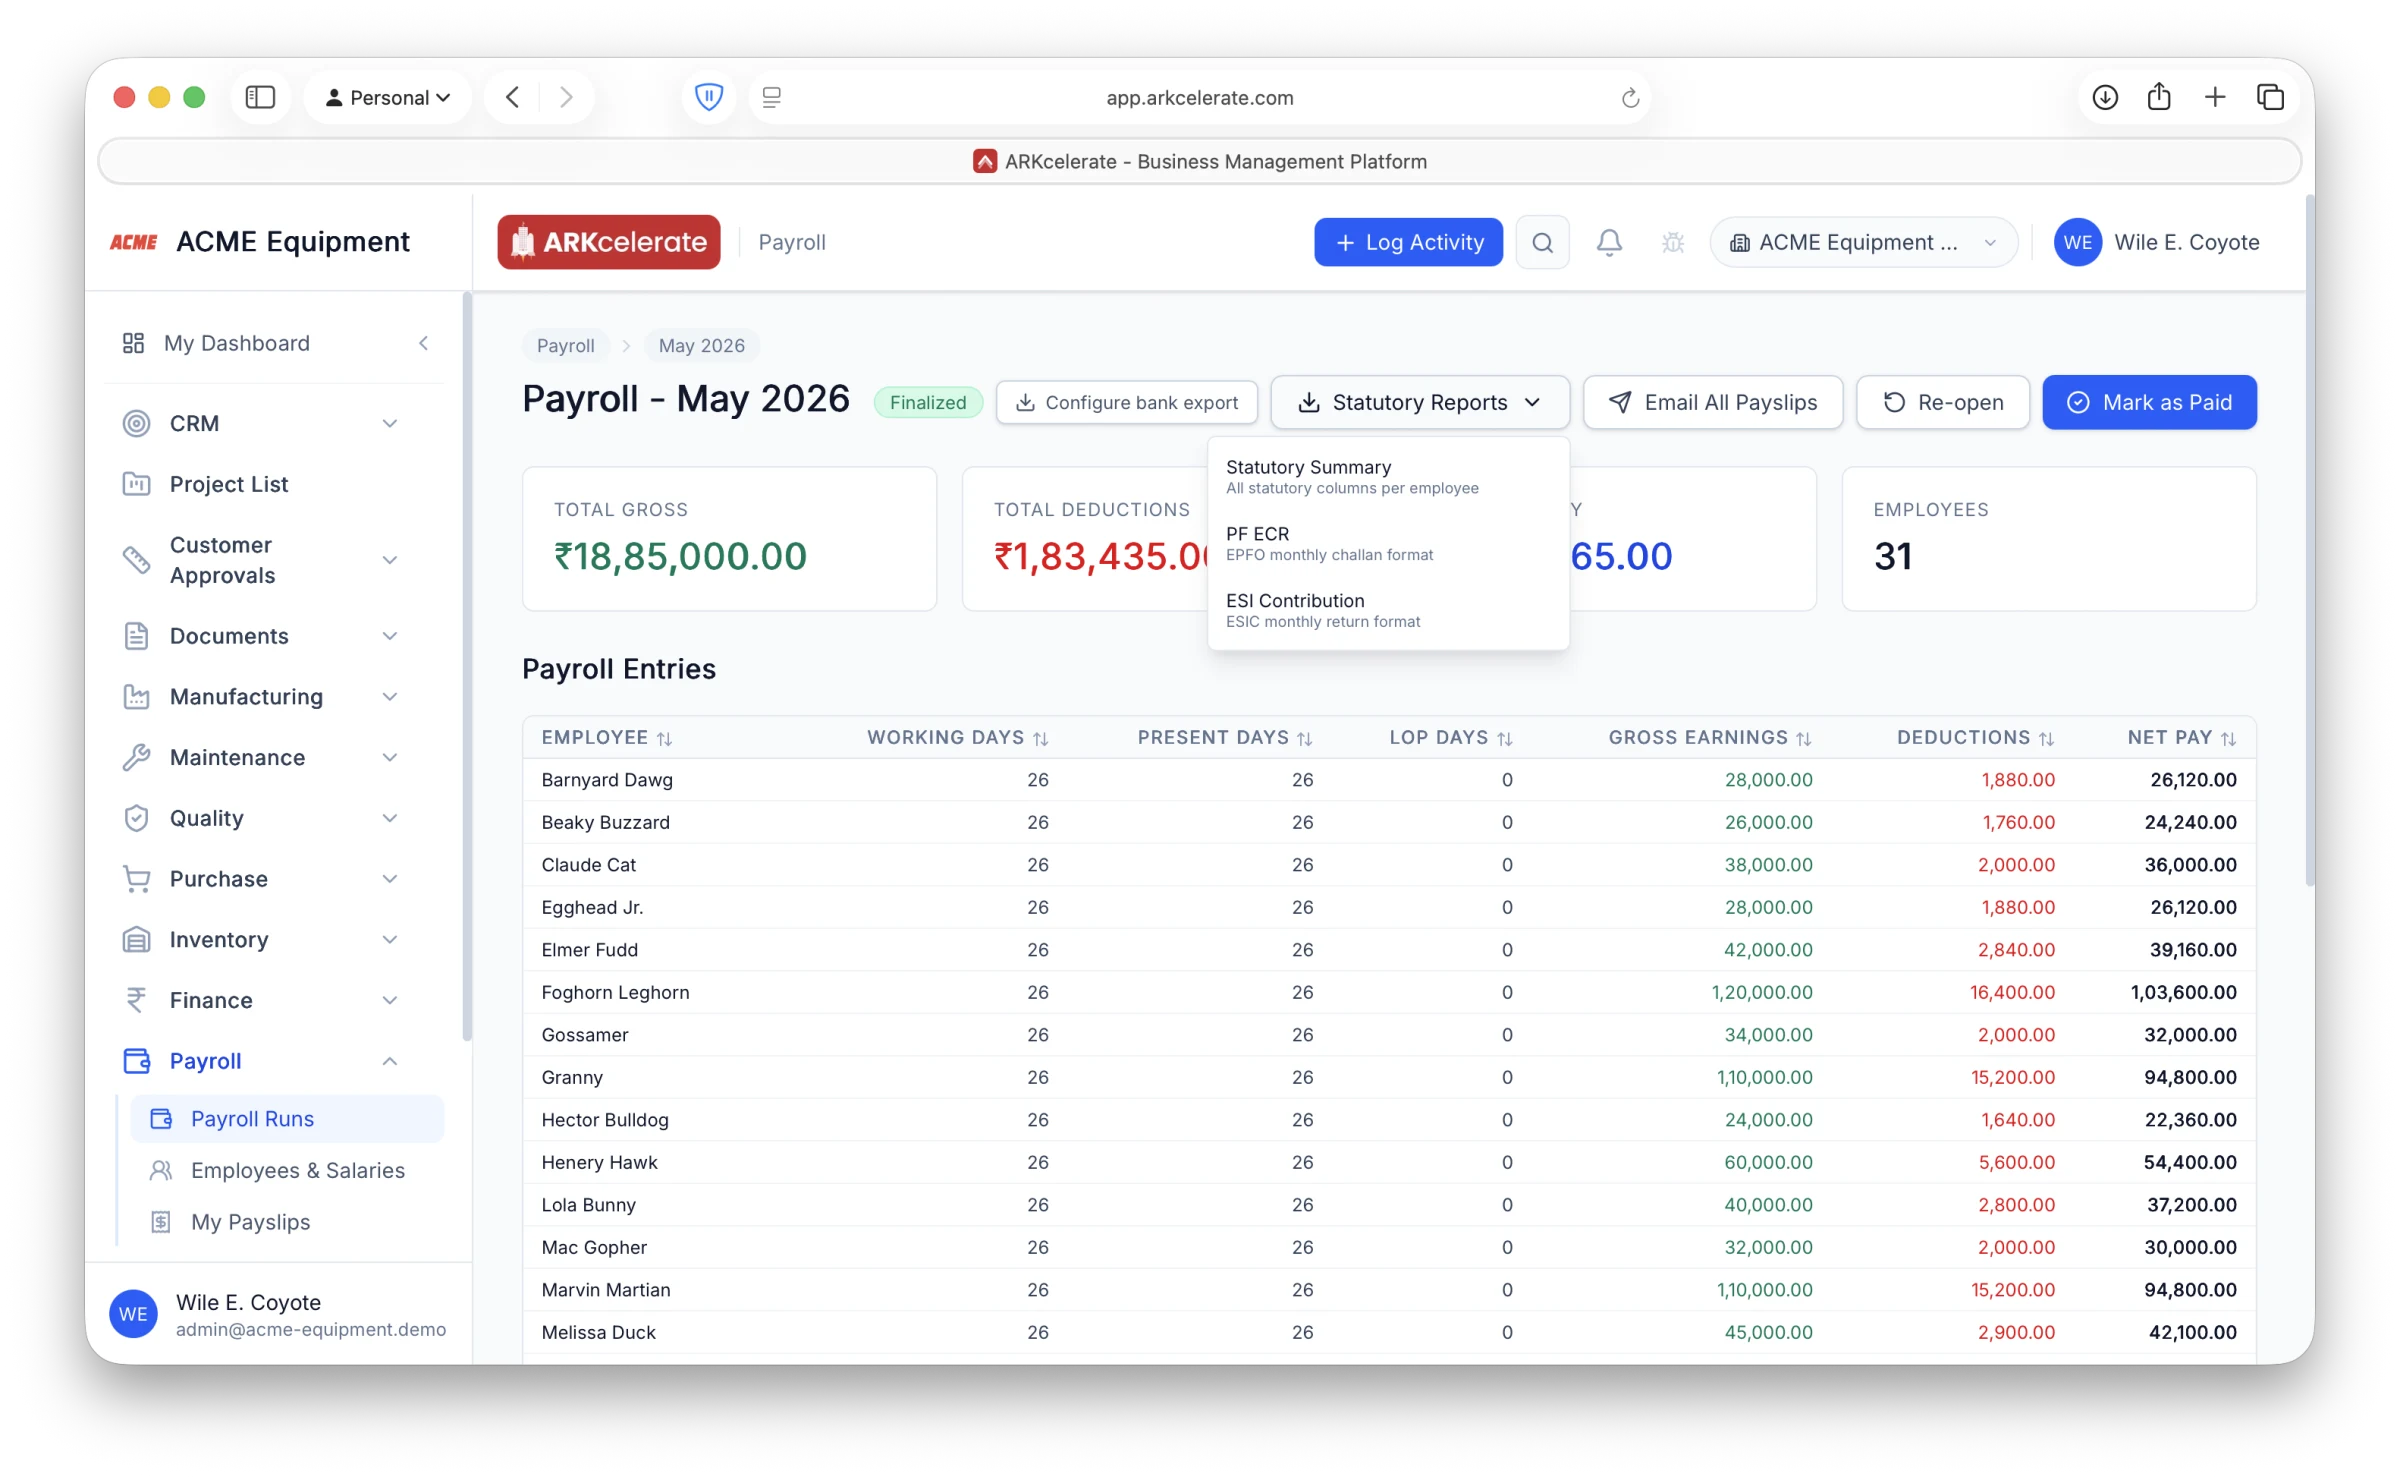Click the Payroll breadcrumb link
The height and width of the screenshot is (1477, 2400).
pyautogui.click(x=565, y=345)
